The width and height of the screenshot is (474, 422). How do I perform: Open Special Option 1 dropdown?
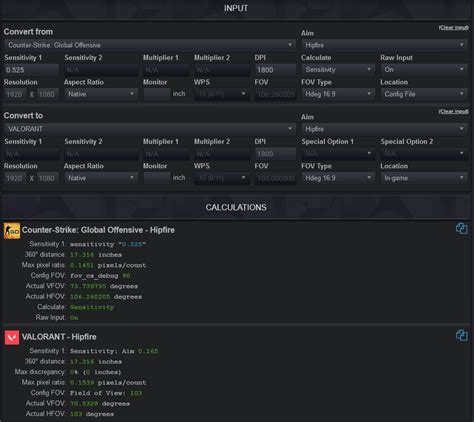pos(338,153)
